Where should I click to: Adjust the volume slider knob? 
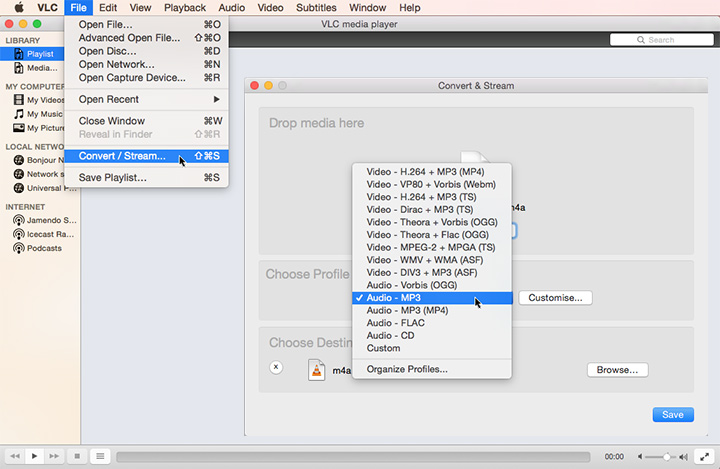pos(666,457)
